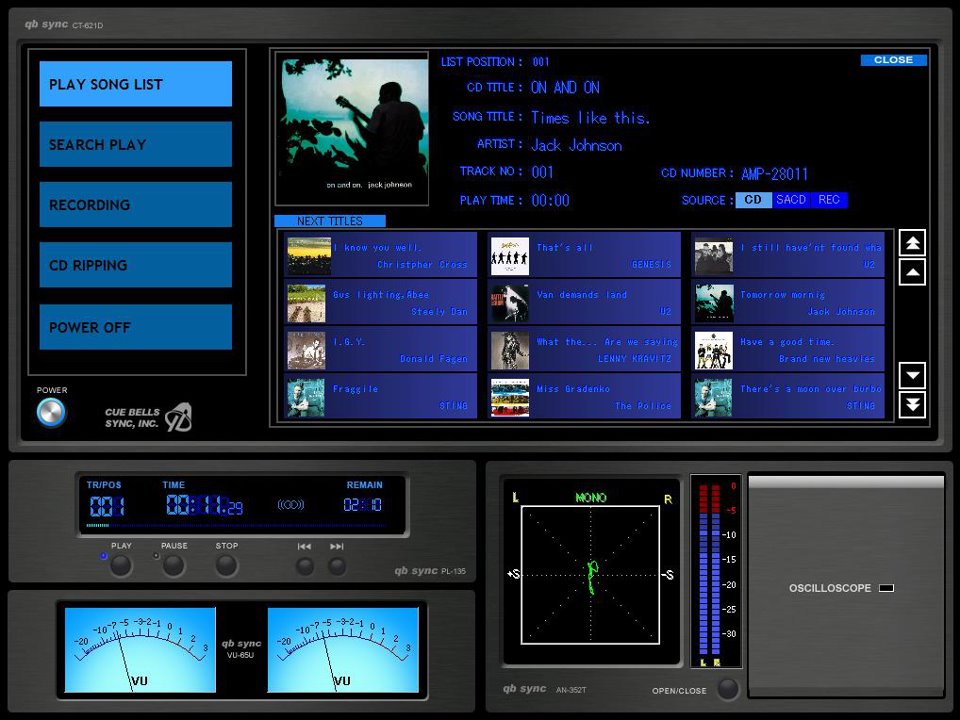Toggle the Oscilloscope indicator switch
This screenshot has height=720, width=960.
pyautogui.click(x=886, y=588)
